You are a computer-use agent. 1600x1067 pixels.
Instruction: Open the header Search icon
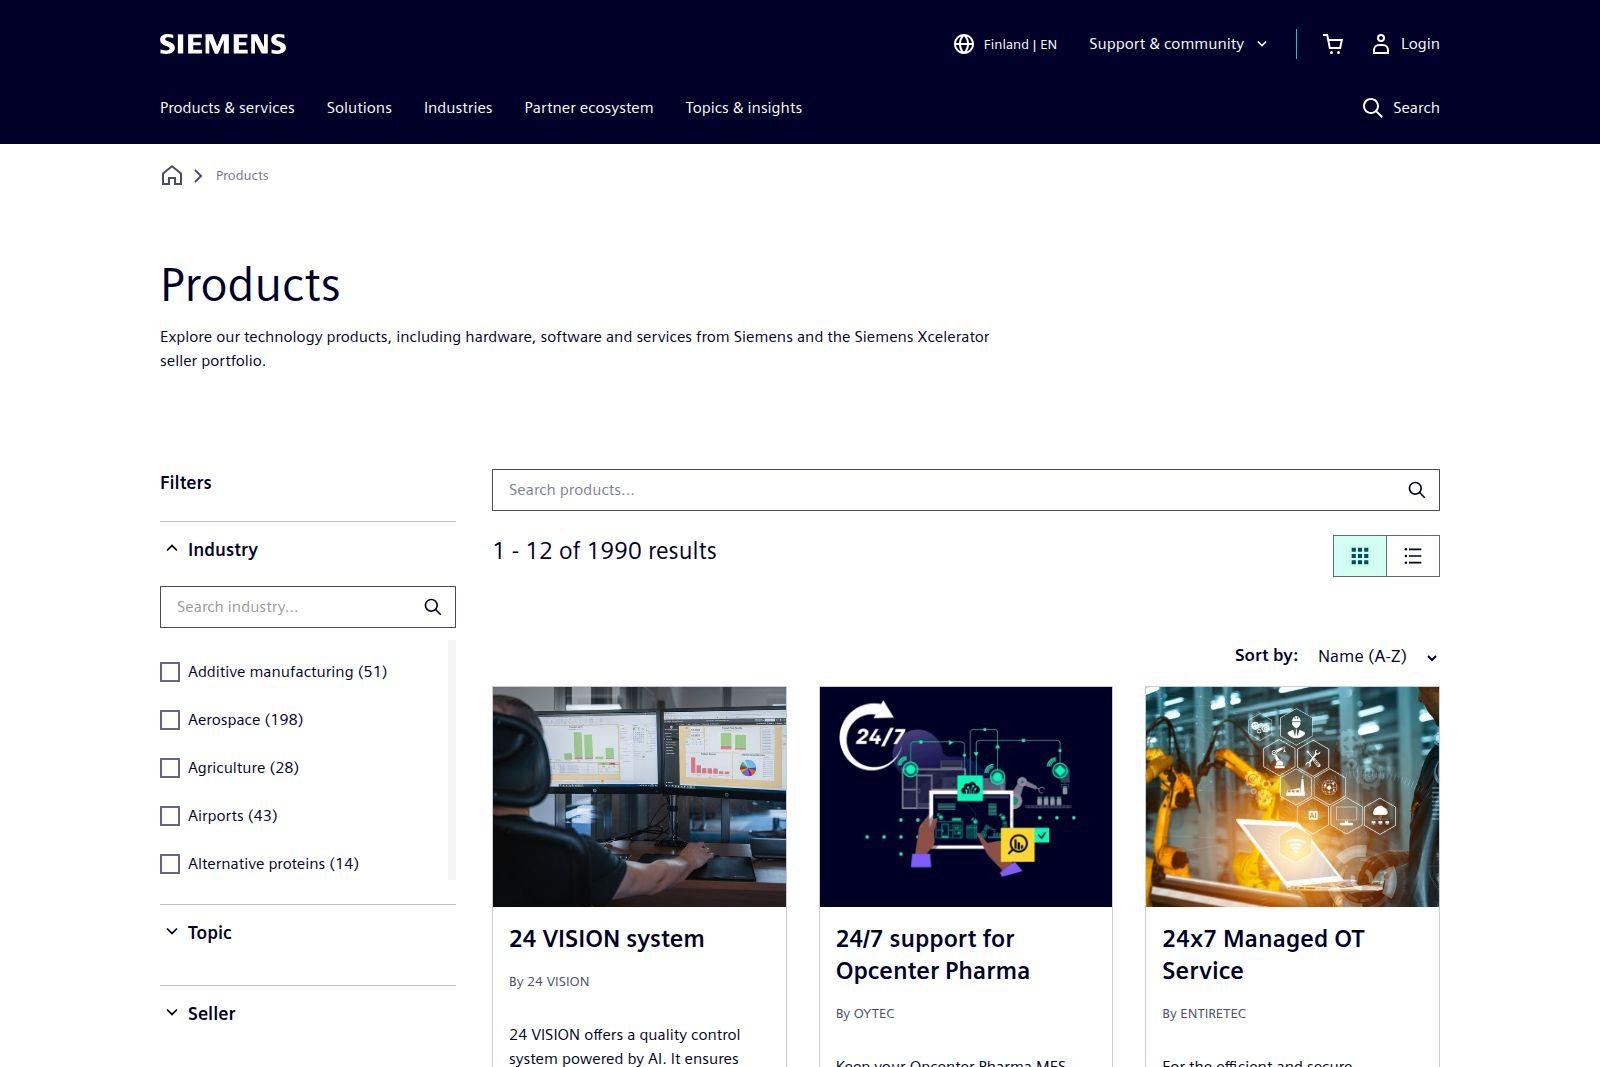[1372, 108]
